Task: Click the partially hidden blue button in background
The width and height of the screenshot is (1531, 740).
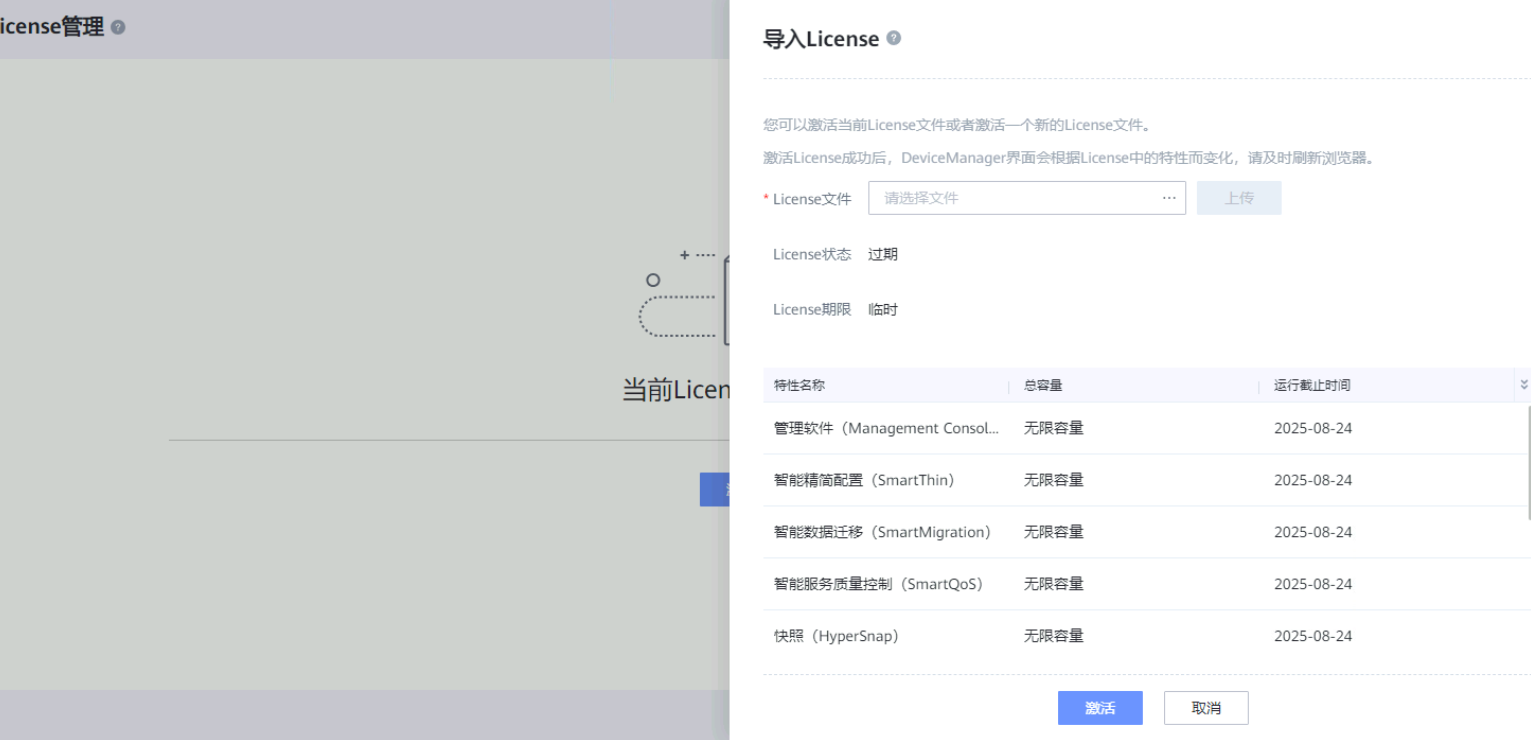Action: [x=714, y=489]
